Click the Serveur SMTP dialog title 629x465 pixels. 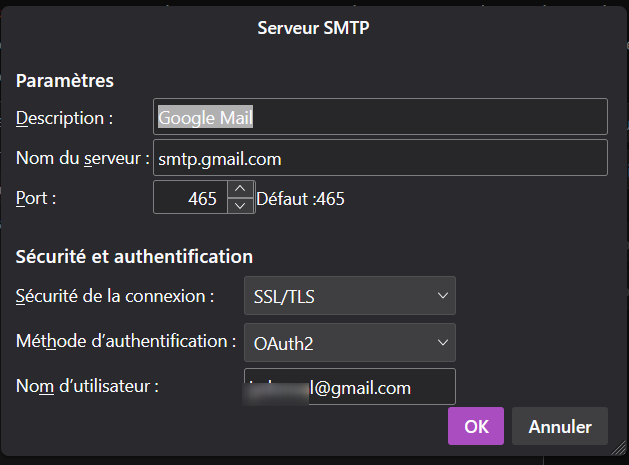pos(313,28)
